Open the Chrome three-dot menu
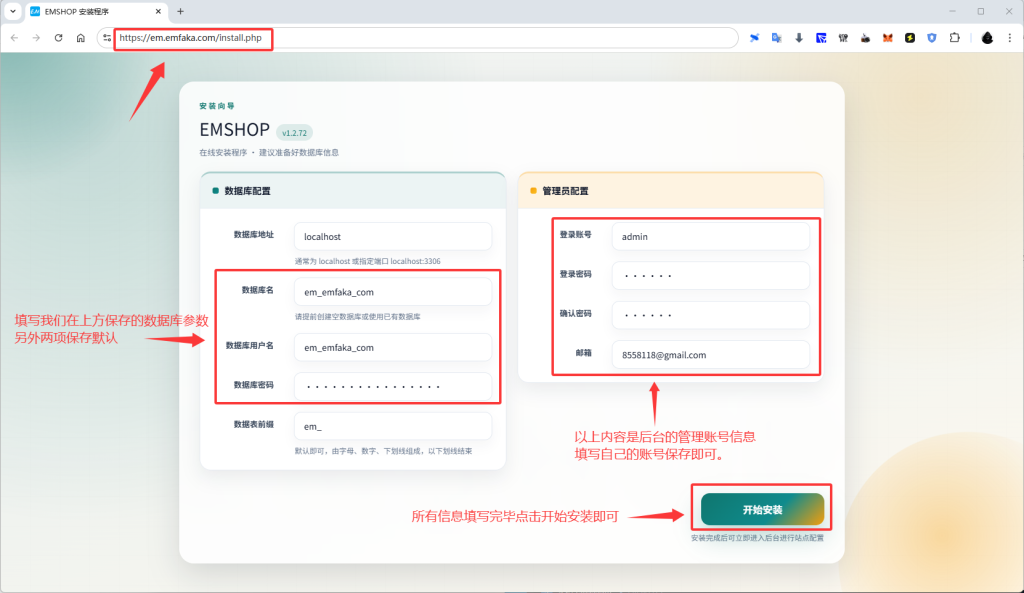Viewport: 1024px width, 593px height. pyautogui.click(x=1010, y=37)
